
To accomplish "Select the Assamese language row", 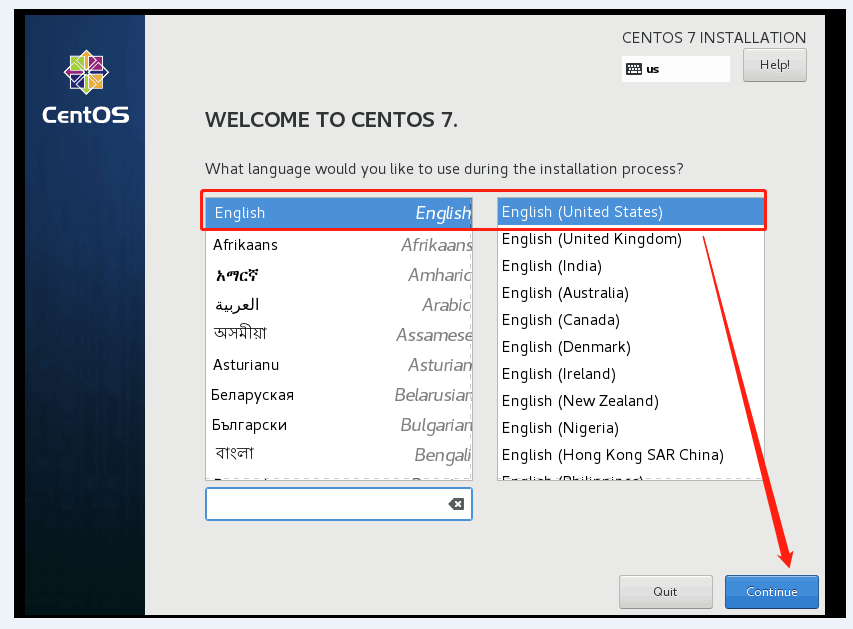I will [x=338, y=335].
